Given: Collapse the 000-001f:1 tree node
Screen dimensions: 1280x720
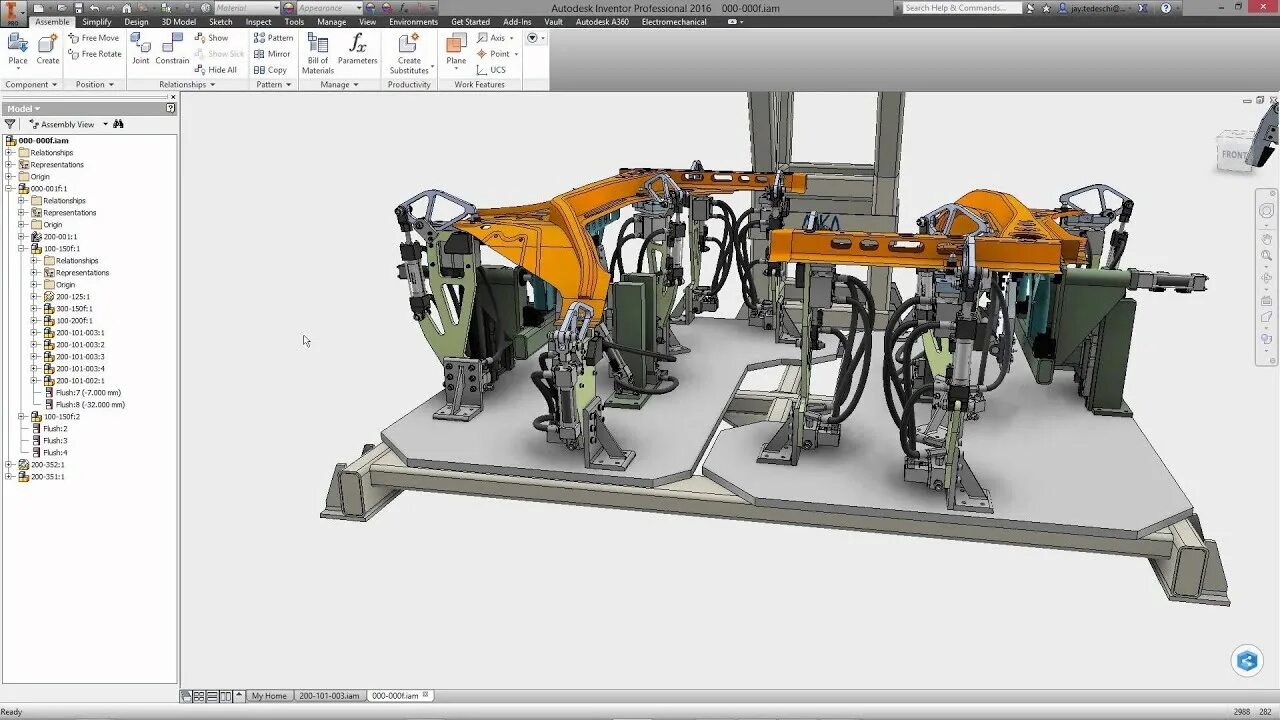Looking at the screenshot, I should [9, 188].
